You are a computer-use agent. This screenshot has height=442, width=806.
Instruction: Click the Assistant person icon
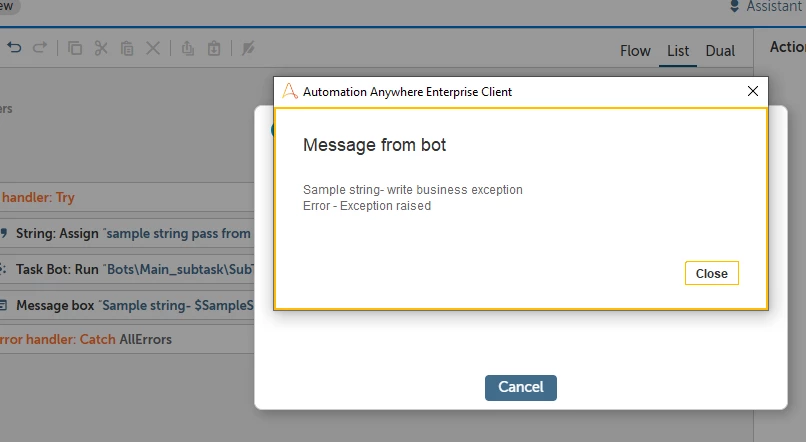[x=735, y=6]
